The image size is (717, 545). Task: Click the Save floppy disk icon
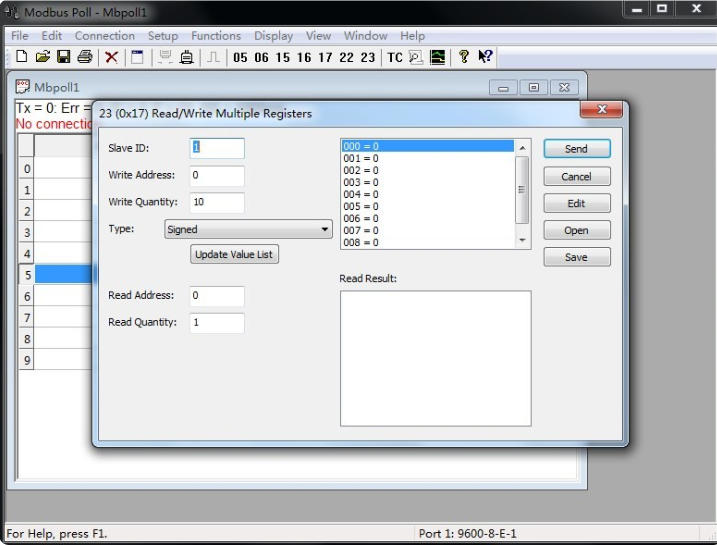(63, 57)
